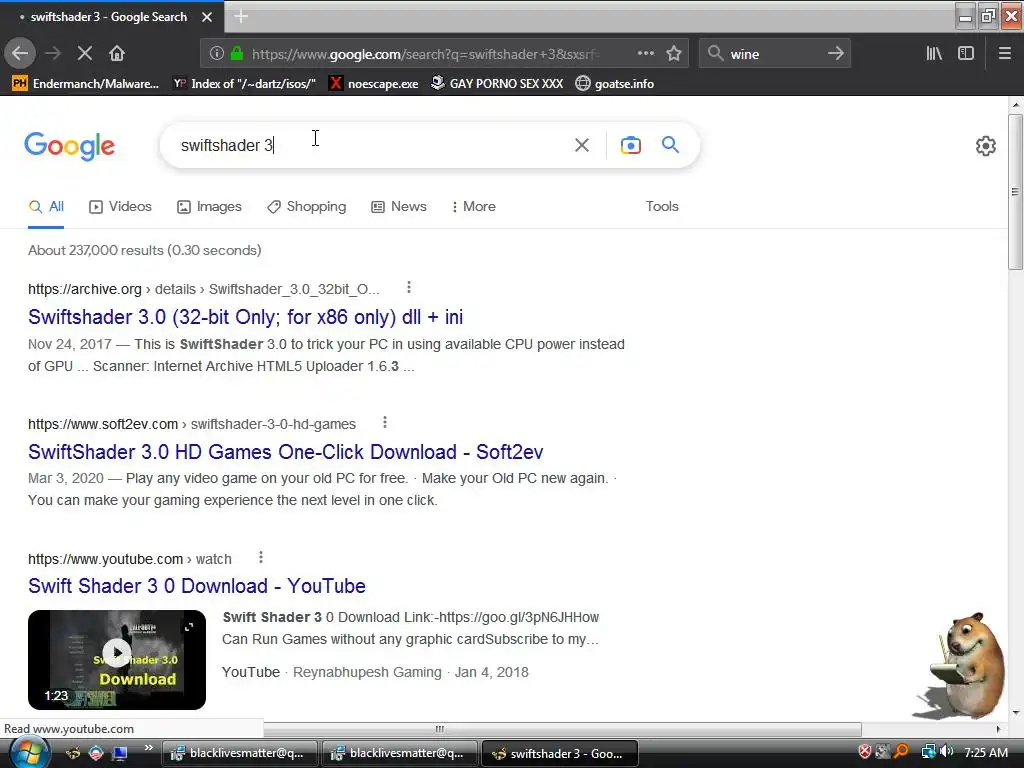
Task: Open Index of /~dartz/isos/ bookmark
Action: (245, 84)
